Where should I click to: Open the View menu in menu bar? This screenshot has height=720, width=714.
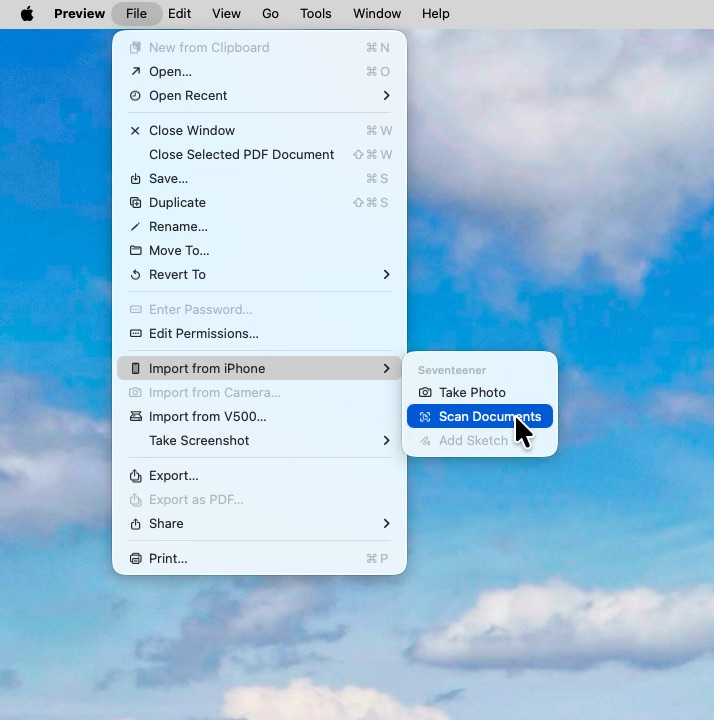click(226, 14)
